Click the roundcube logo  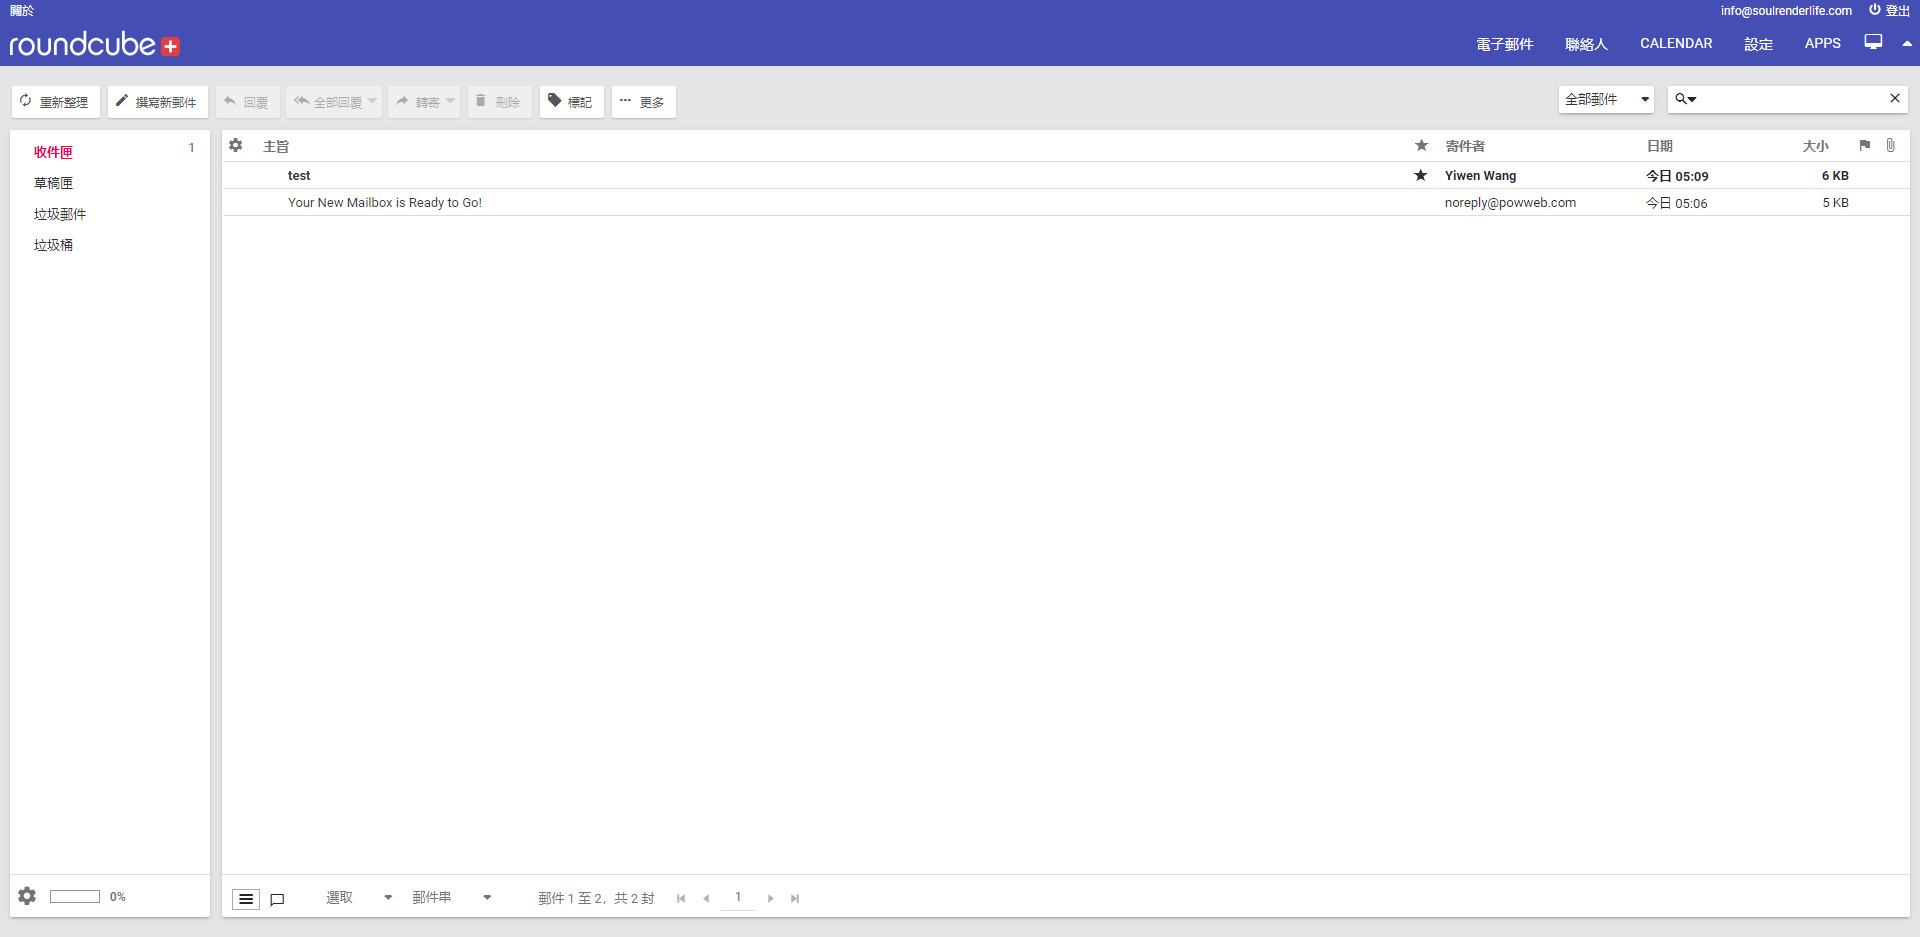tap(95, 44)
